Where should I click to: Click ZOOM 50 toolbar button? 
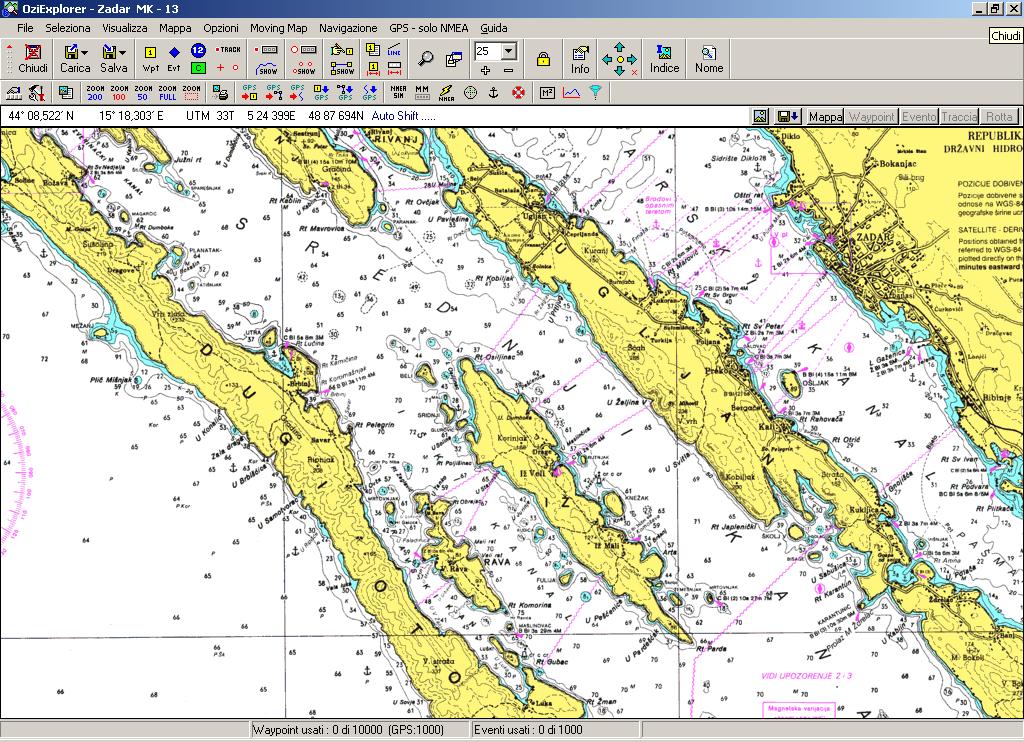point(143,93)
